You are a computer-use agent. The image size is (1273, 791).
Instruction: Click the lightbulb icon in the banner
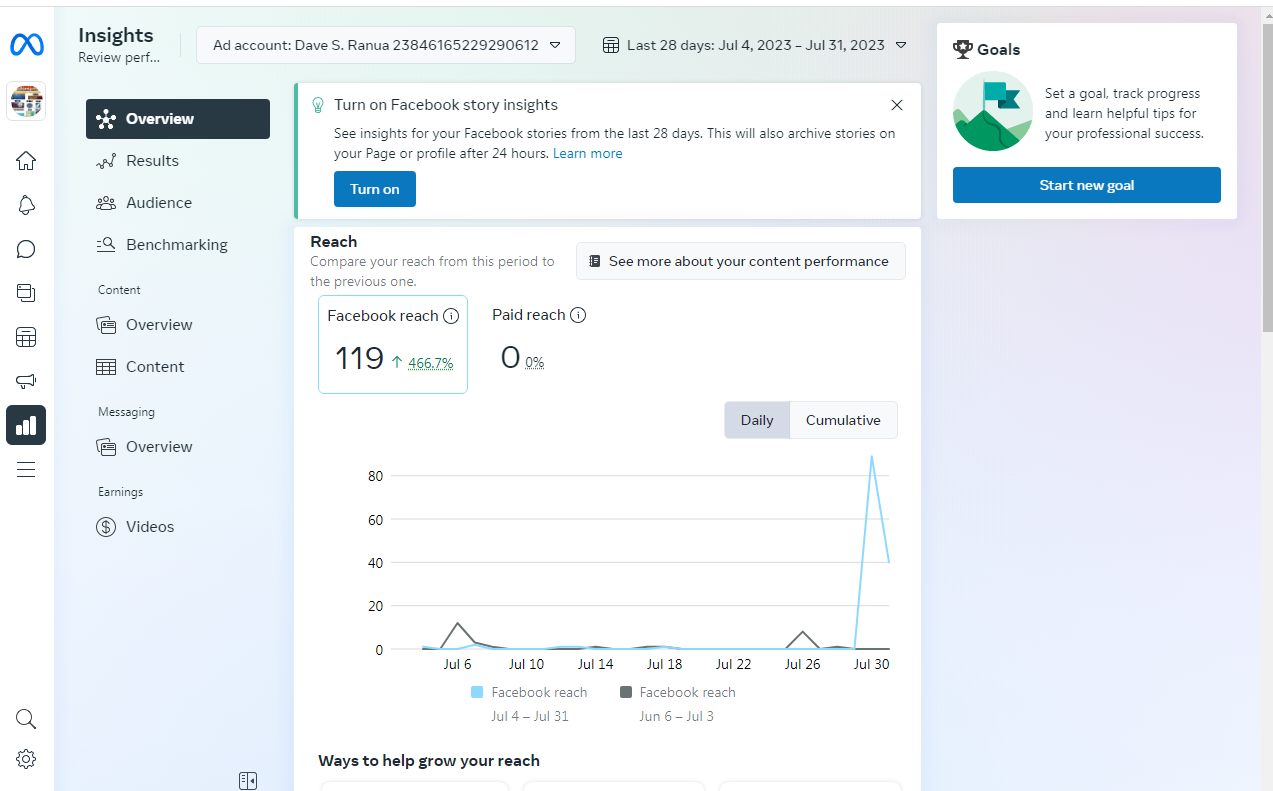318,105
